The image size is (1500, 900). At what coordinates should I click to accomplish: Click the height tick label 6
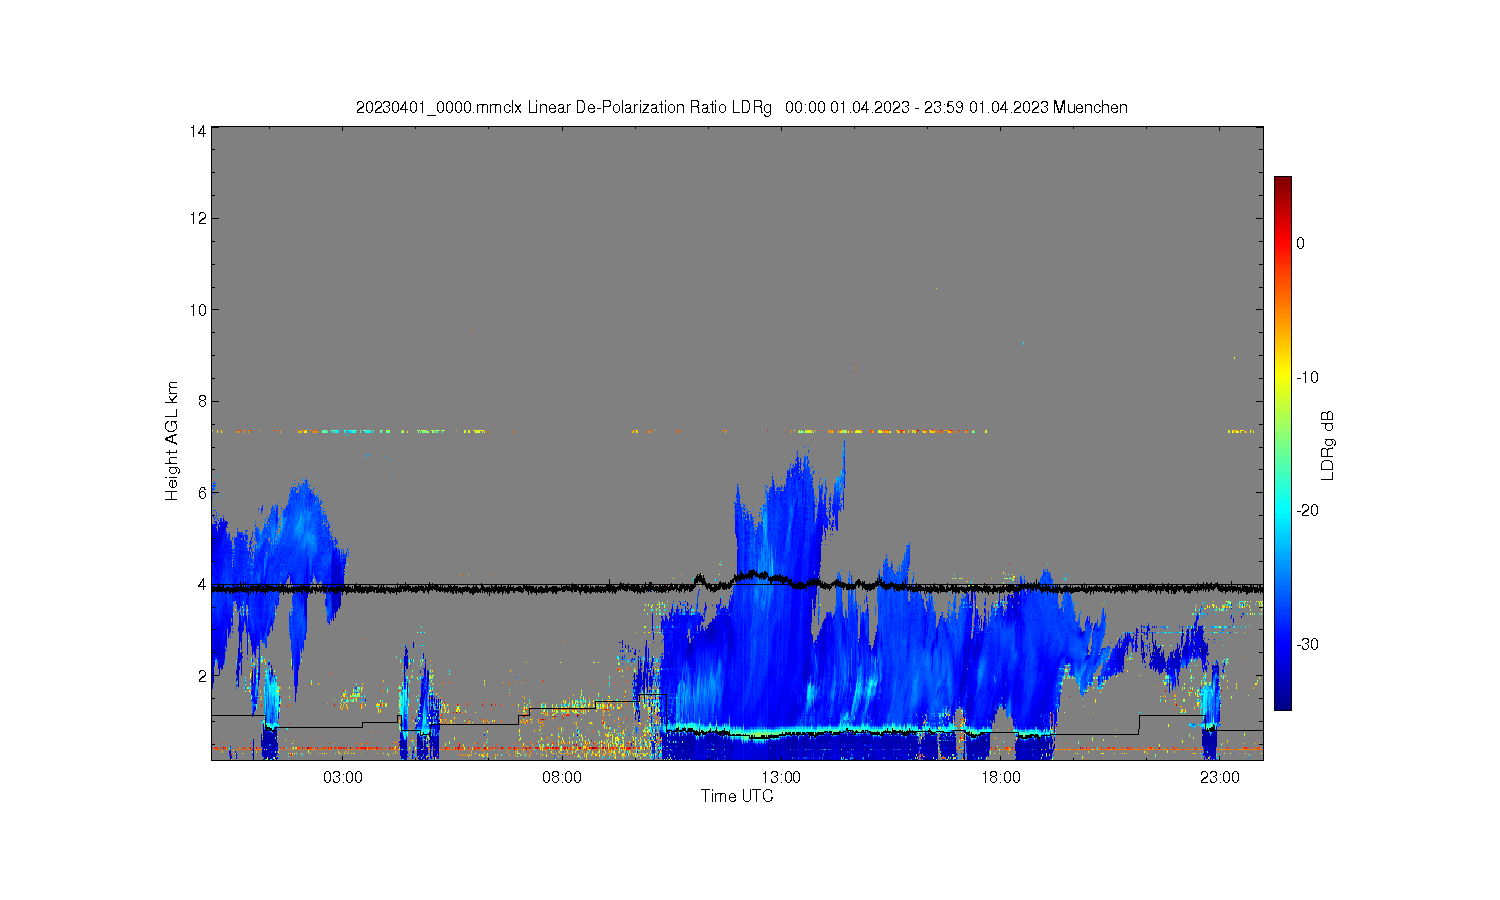pos(202,493)
